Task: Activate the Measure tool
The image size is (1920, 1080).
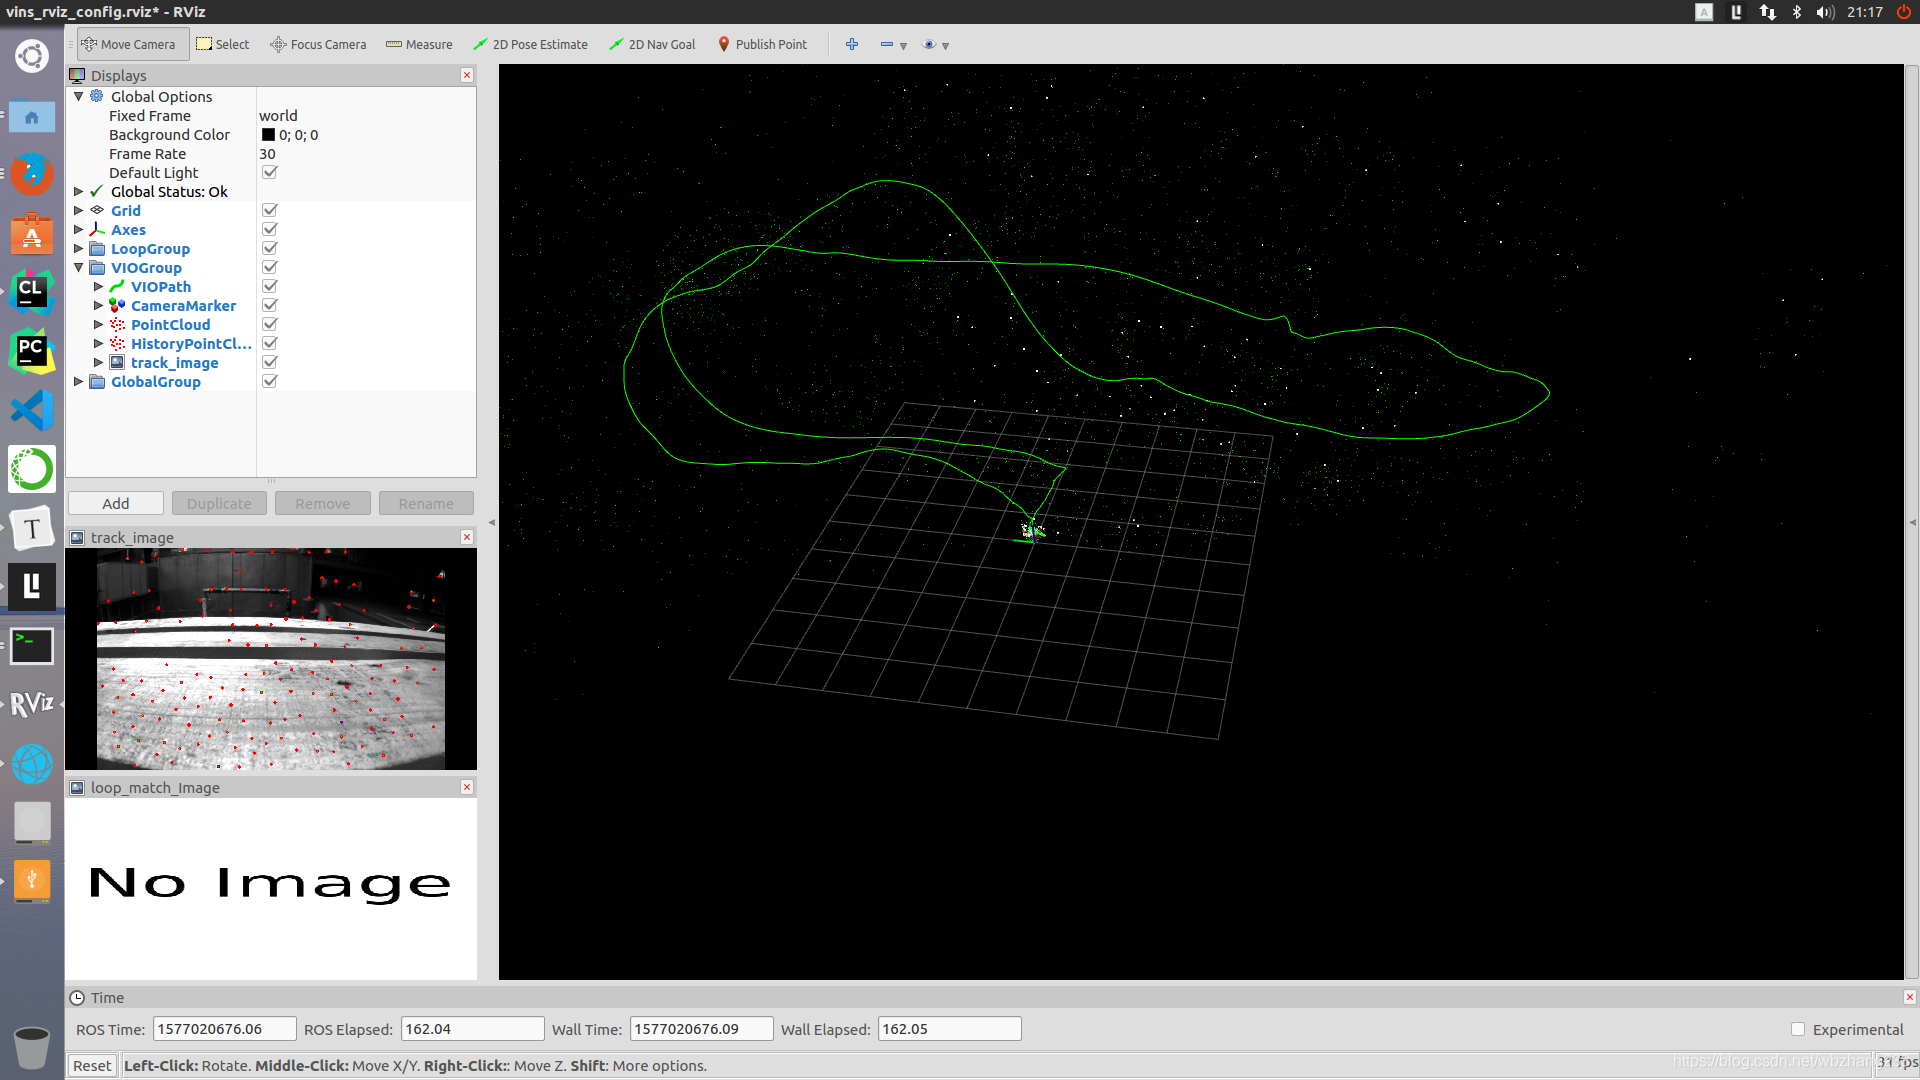Action: click(x=419, y=44)
